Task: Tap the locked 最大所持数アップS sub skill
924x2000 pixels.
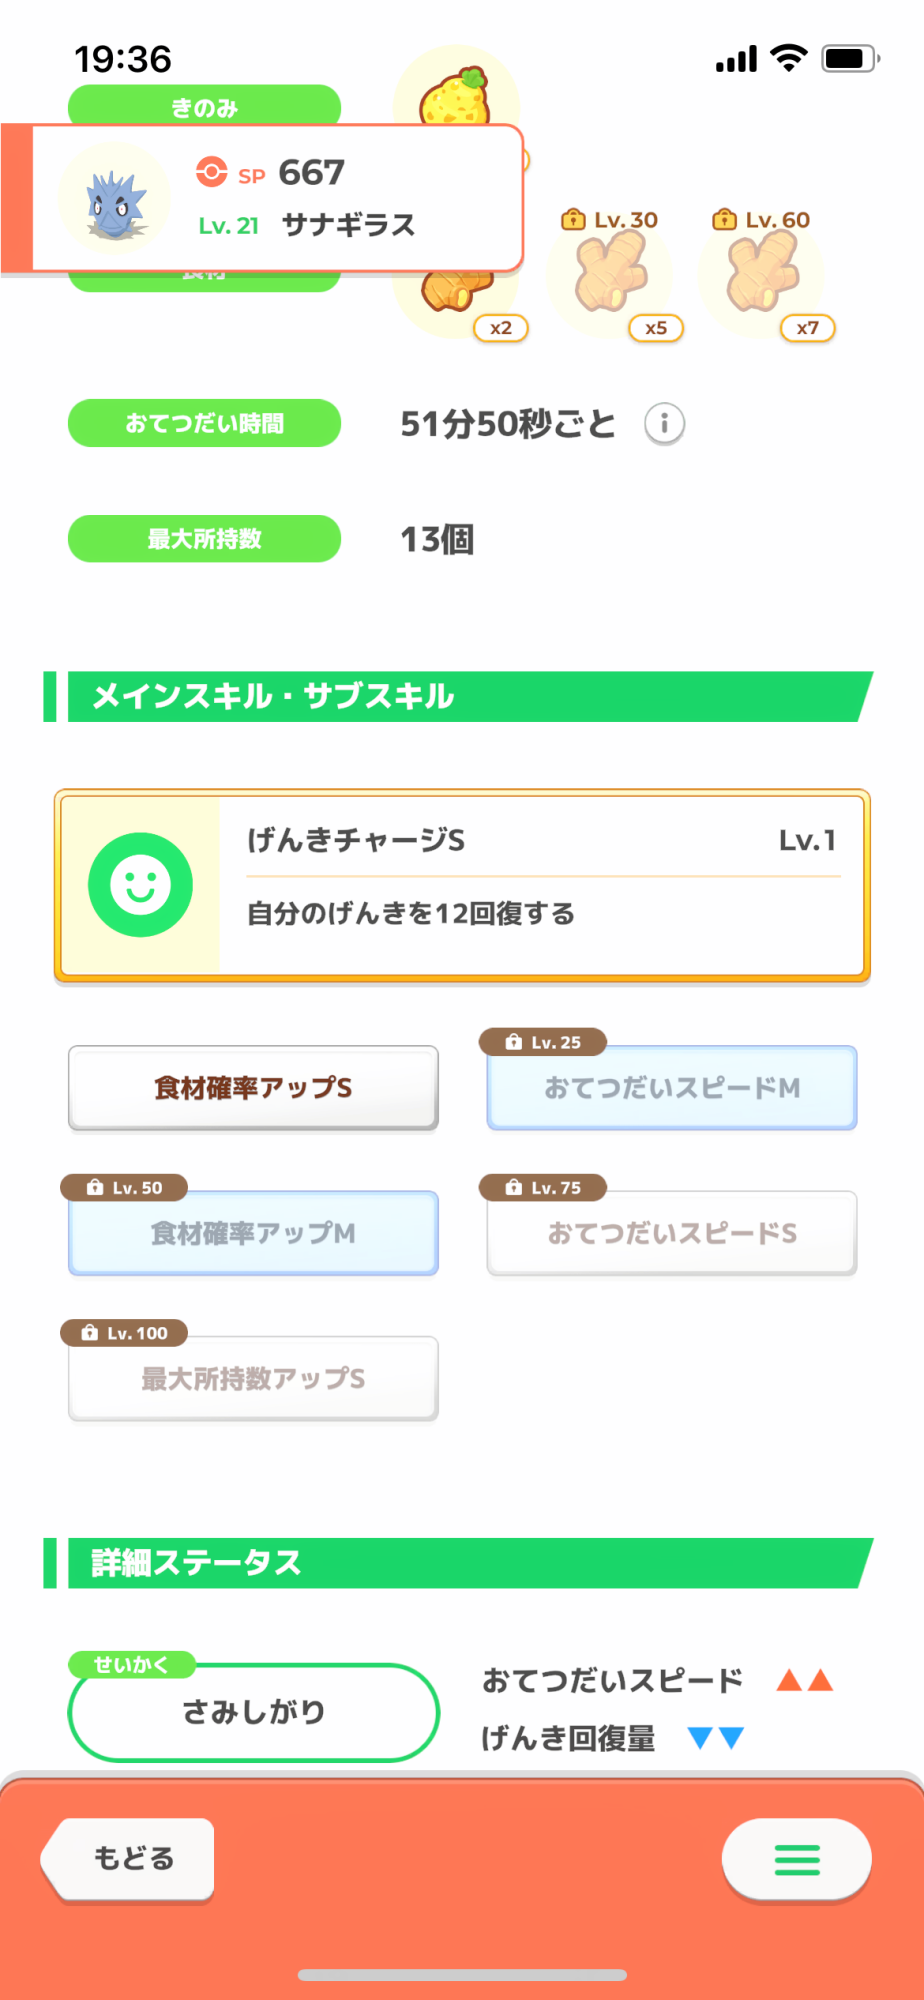Action: coord(253,1379)
